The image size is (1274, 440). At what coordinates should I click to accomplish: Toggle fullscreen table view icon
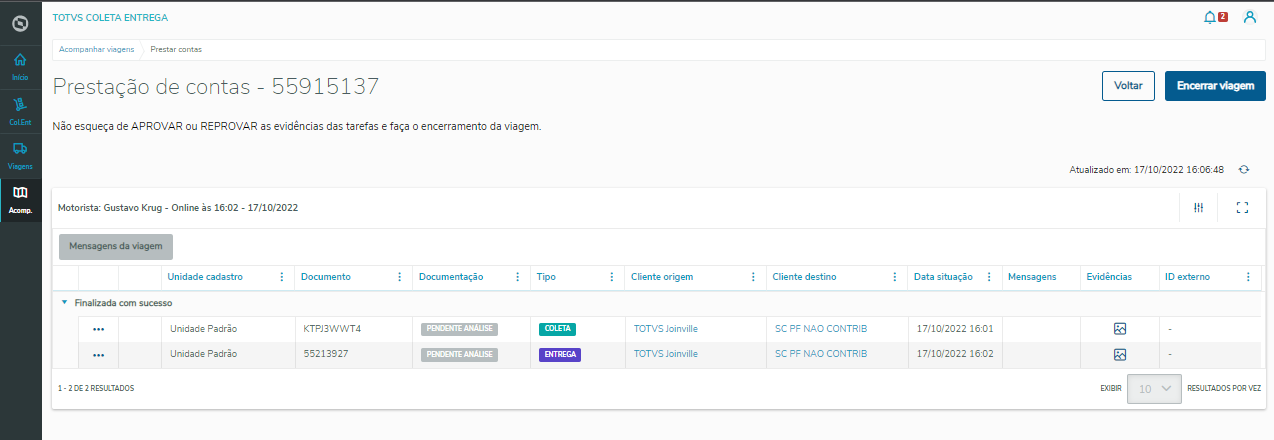pos(1243,207)
